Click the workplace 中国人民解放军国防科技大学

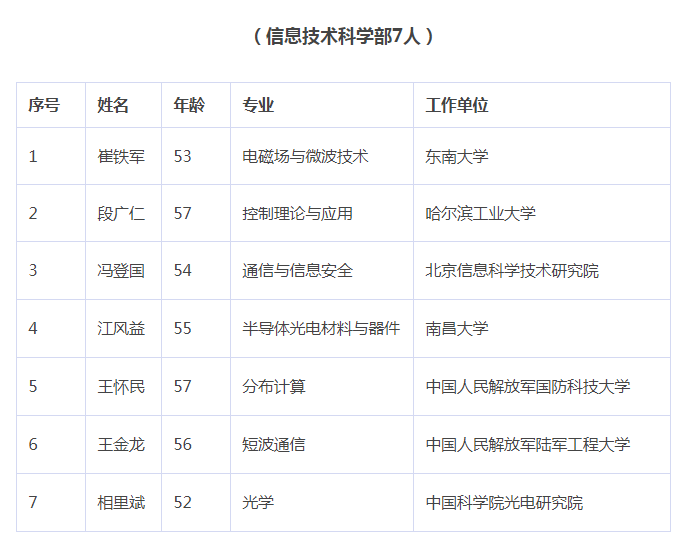528,387
